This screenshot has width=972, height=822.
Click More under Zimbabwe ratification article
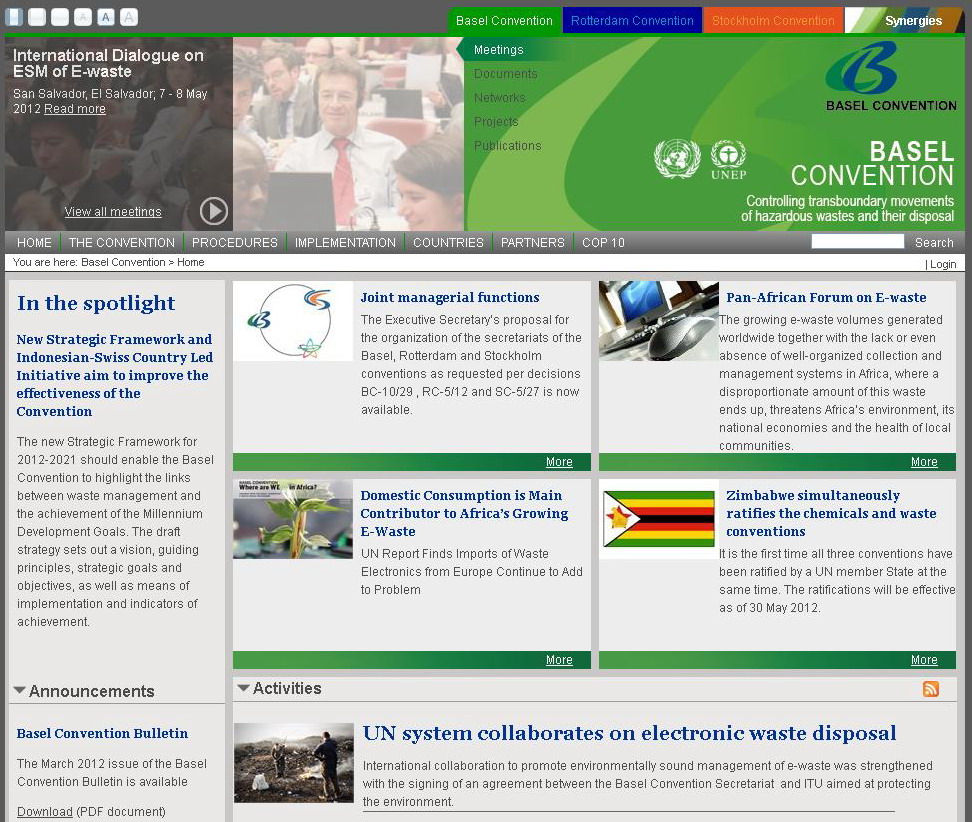pyautogui.click(x=924, y=660)
